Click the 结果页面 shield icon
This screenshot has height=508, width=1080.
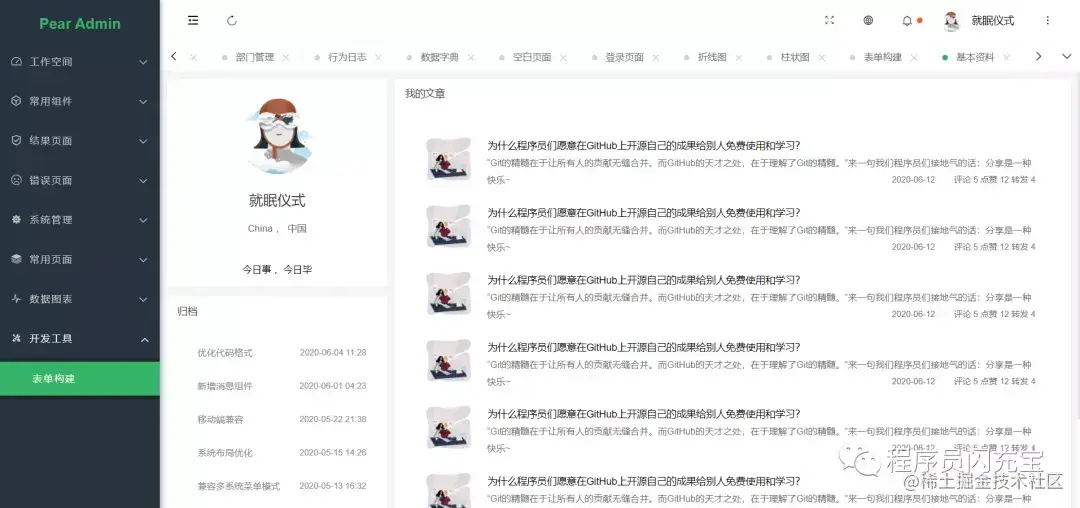(17, 140)
